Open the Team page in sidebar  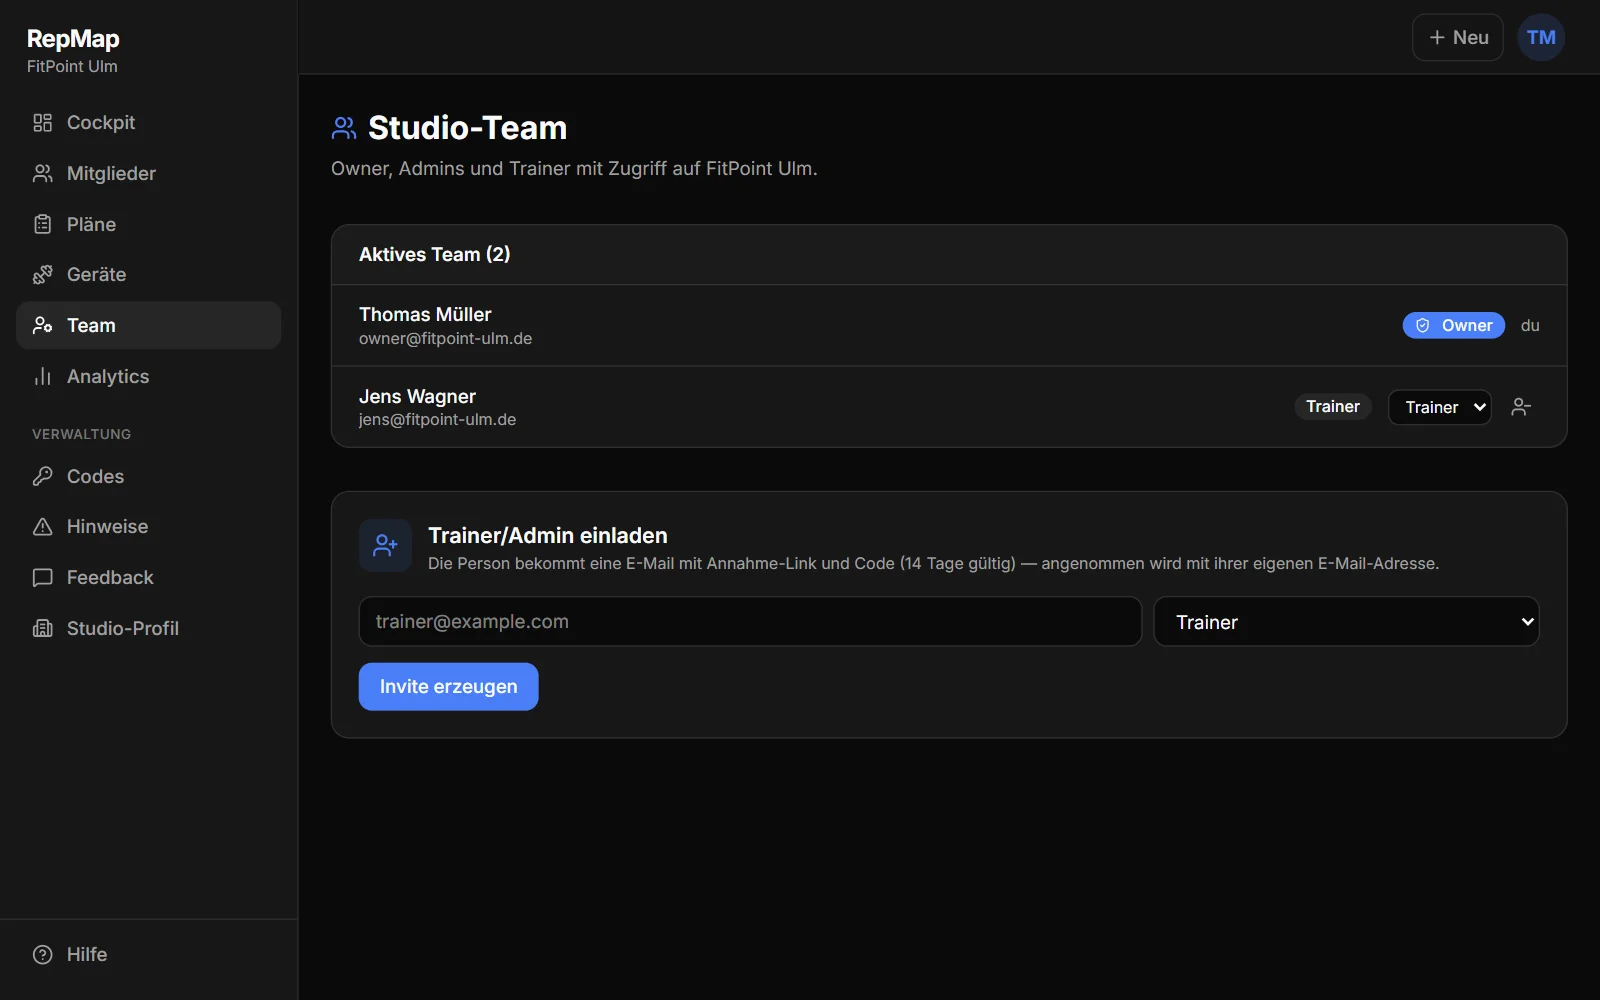[x=148, y=326]
